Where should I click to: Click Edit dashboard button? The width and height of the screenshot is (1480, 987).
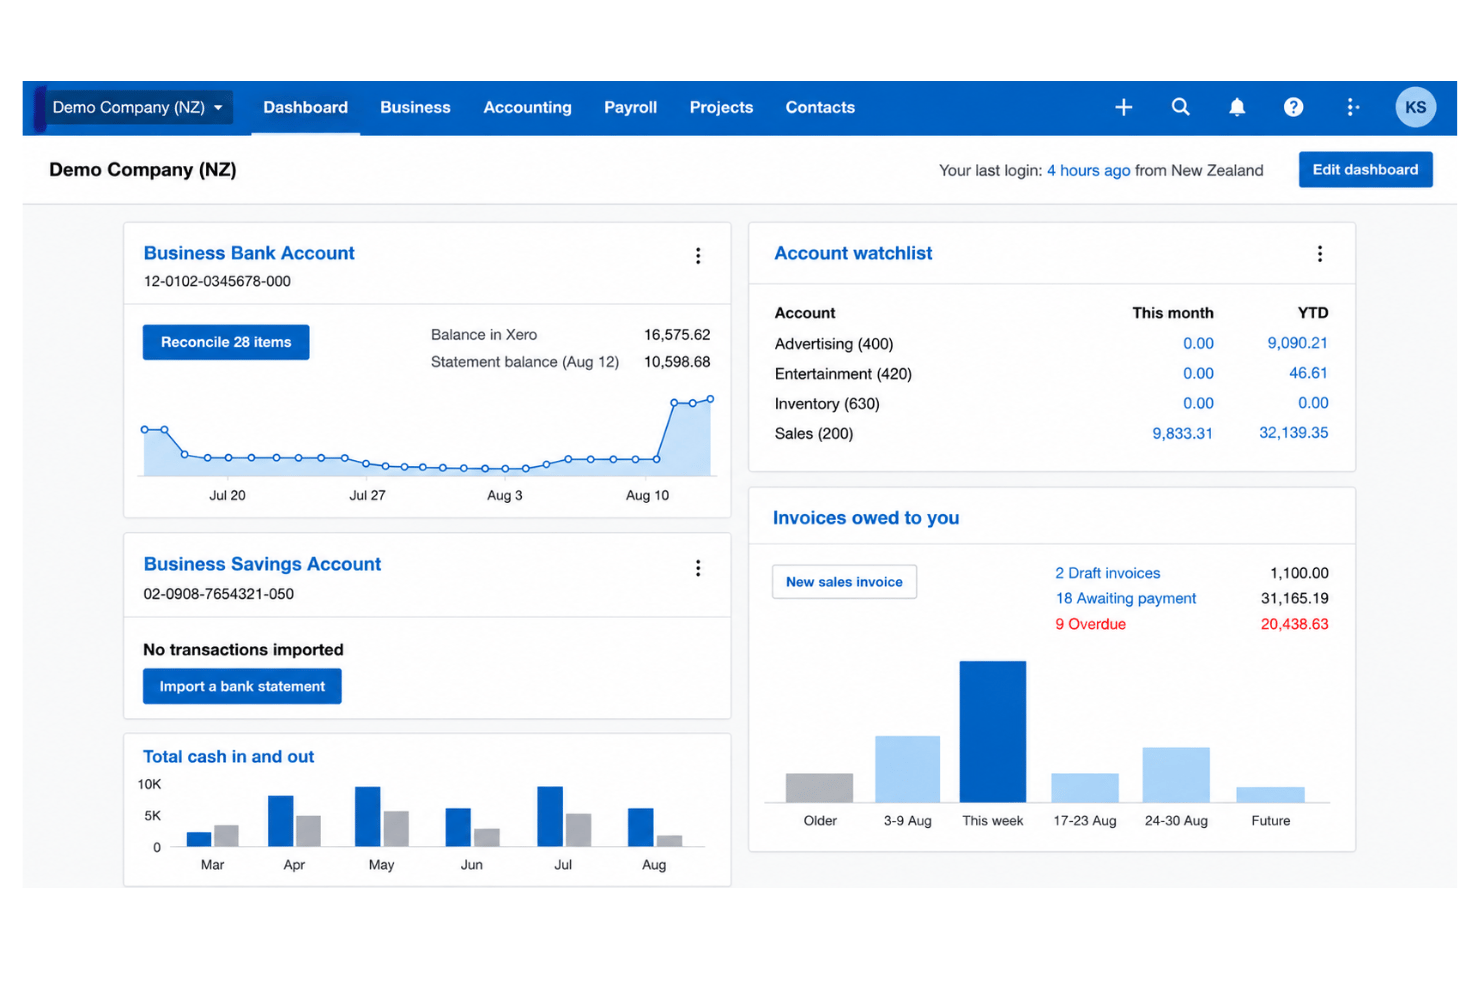tap(1365, 169)
